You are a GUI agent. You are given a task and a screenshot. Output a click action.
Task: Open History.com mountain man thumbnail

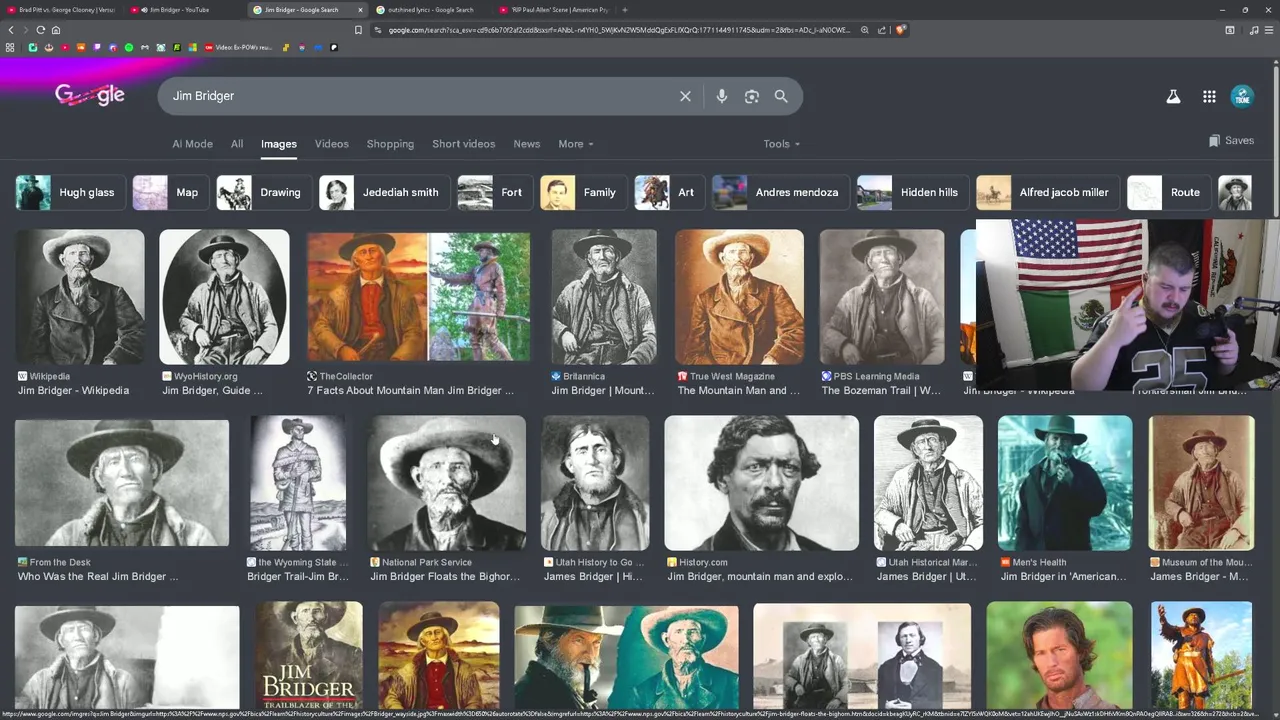761,483
